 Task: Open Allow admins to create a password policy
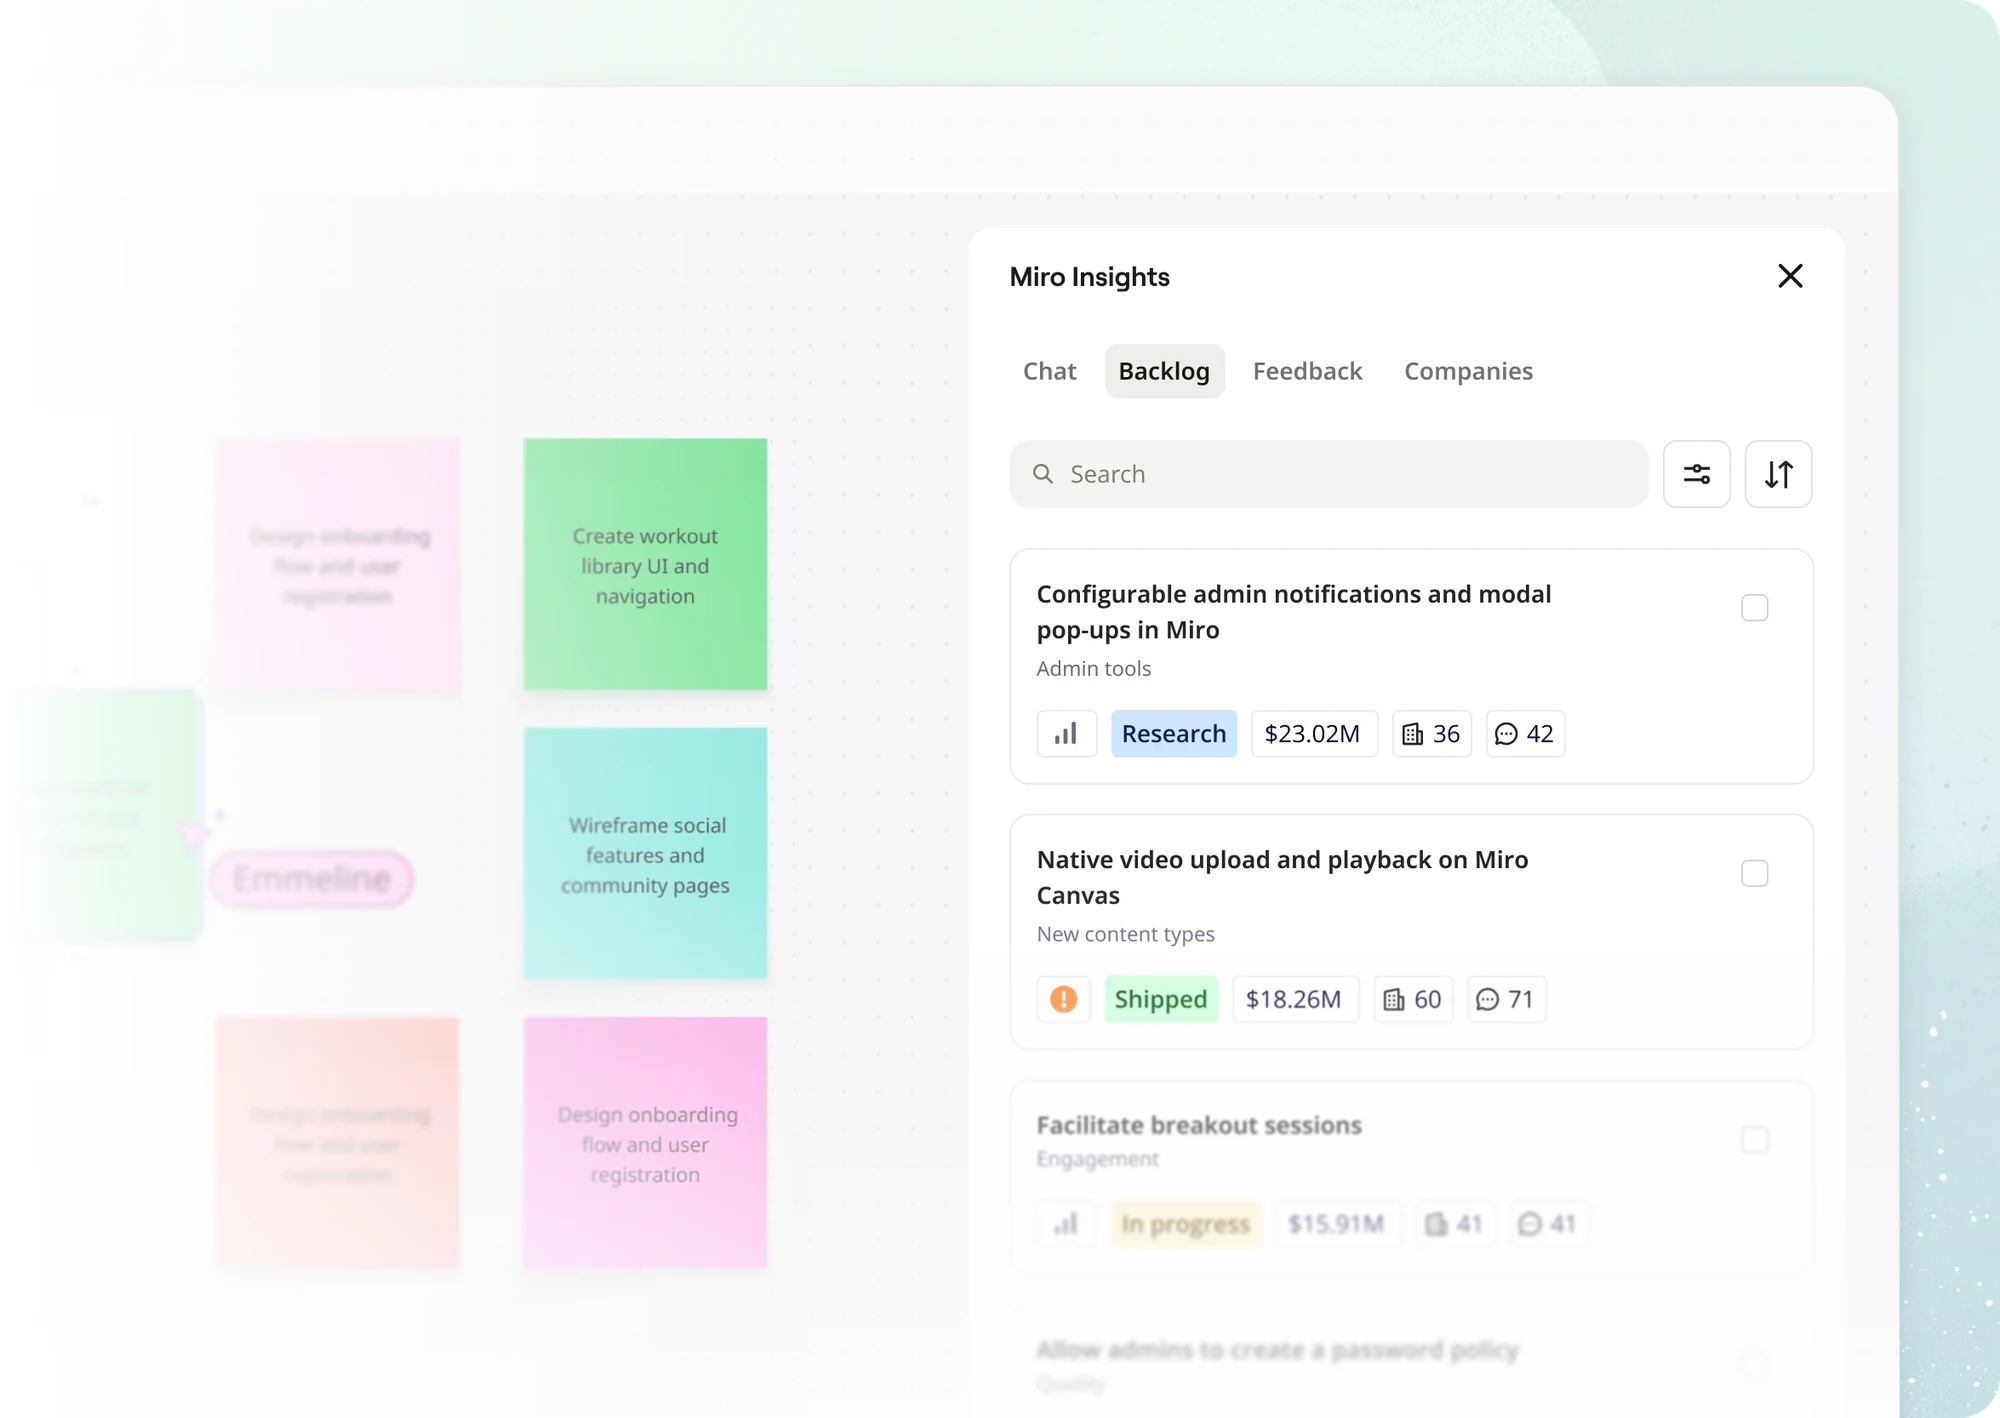1277,1350
